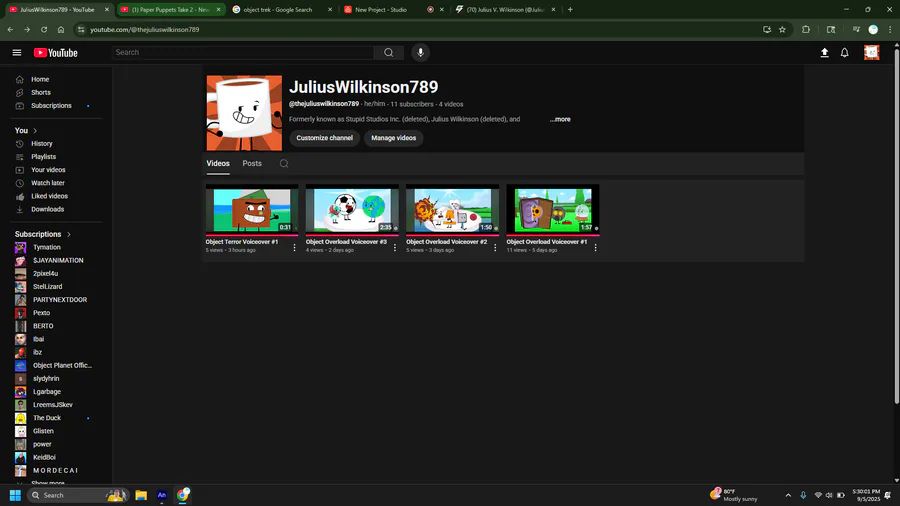This screenshot has width=900, height=506.
Task: Go back in browser history
Action: [10, 29]
